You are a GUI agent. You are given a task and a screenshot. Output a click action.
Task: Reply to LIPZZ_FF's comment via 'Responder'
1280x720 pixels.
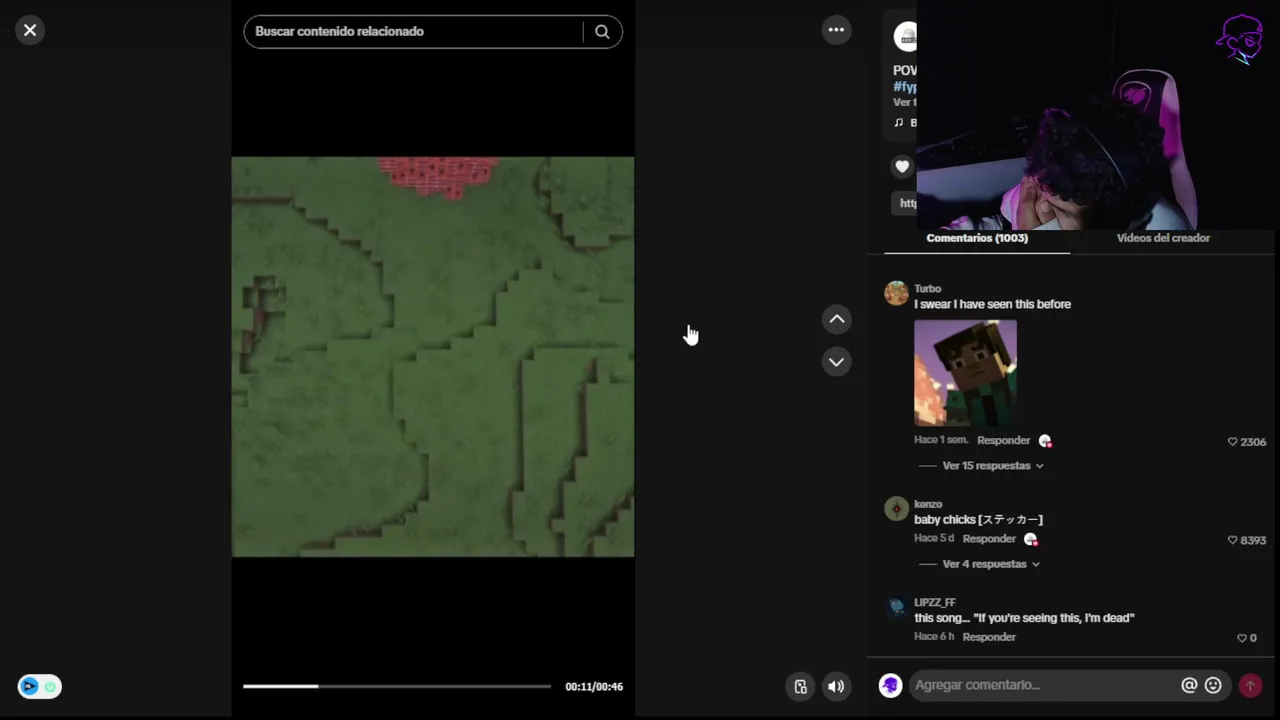tap(989, 637)
